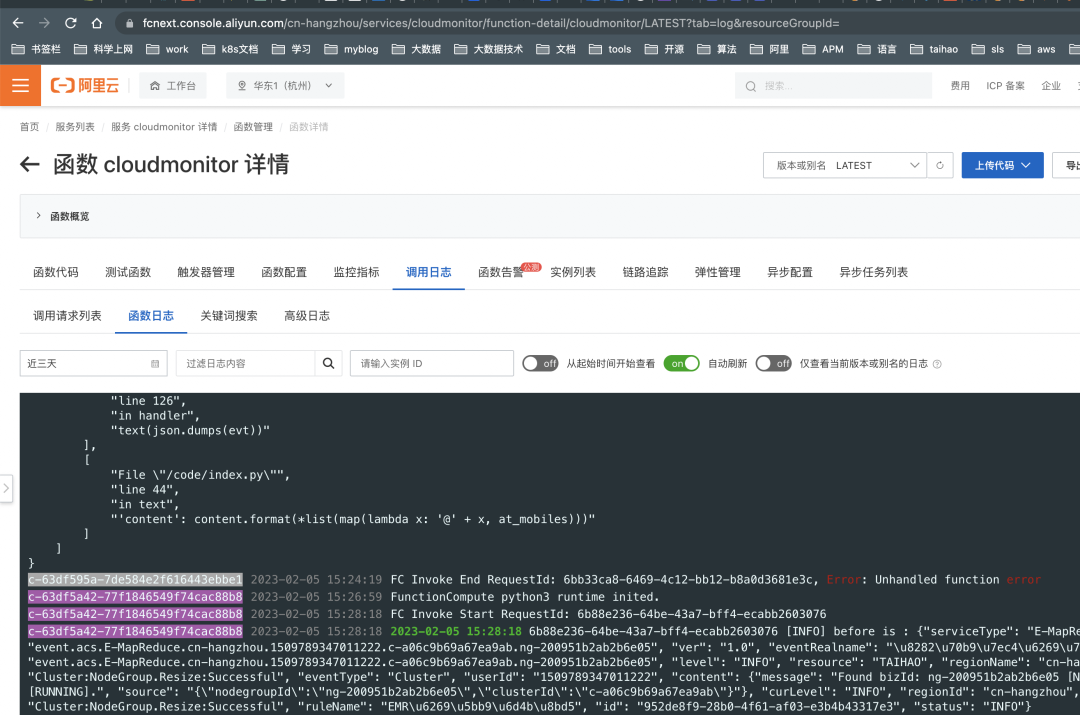
Task: Open browser home page icon
Action: click(96, 23)
